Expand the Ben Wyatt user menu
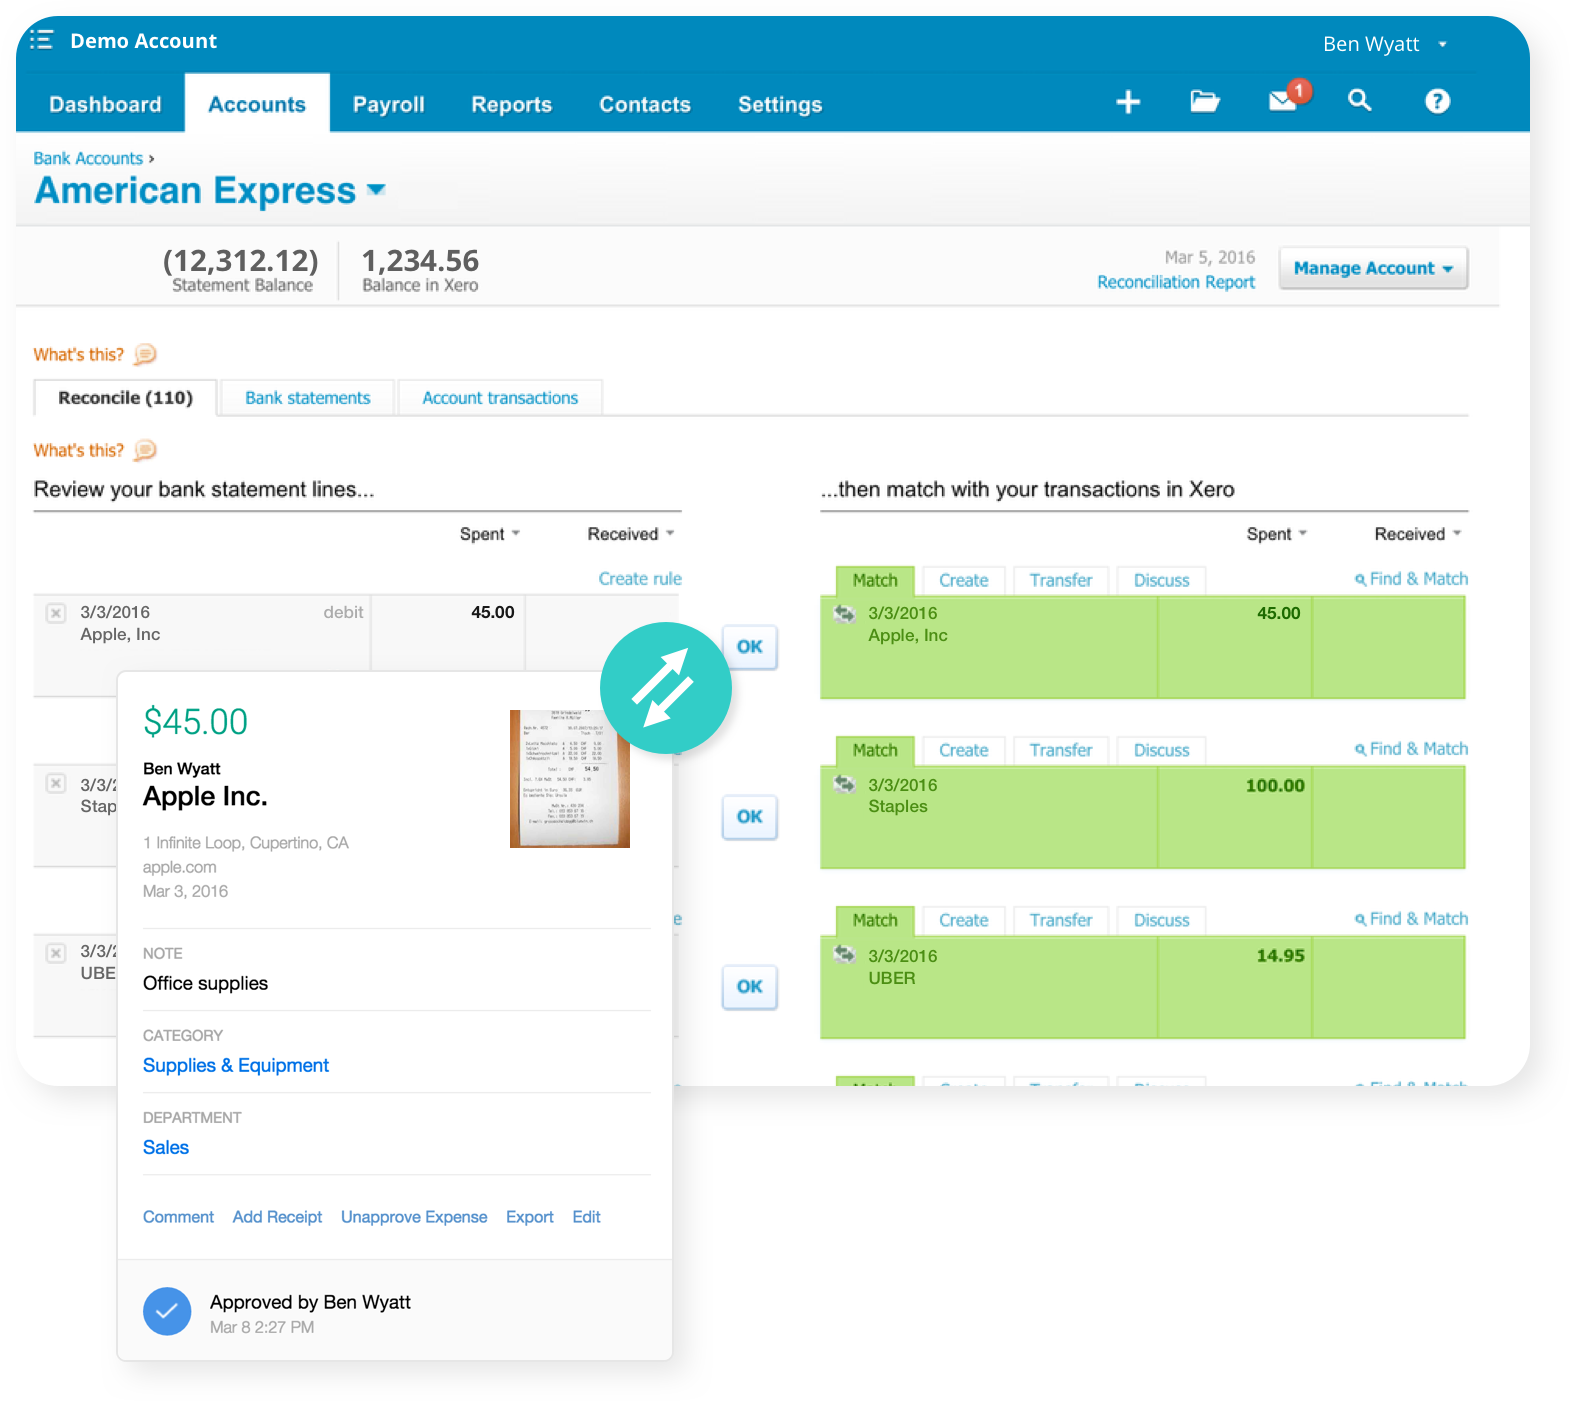 [x=1385, y=44]
